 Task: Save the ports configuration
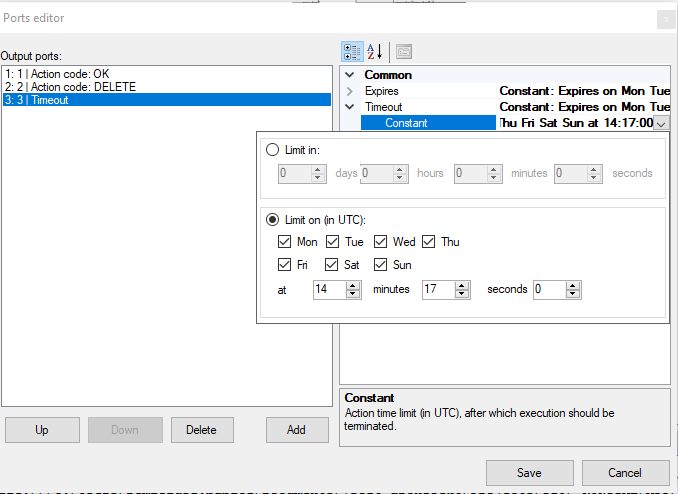point(530,473)
